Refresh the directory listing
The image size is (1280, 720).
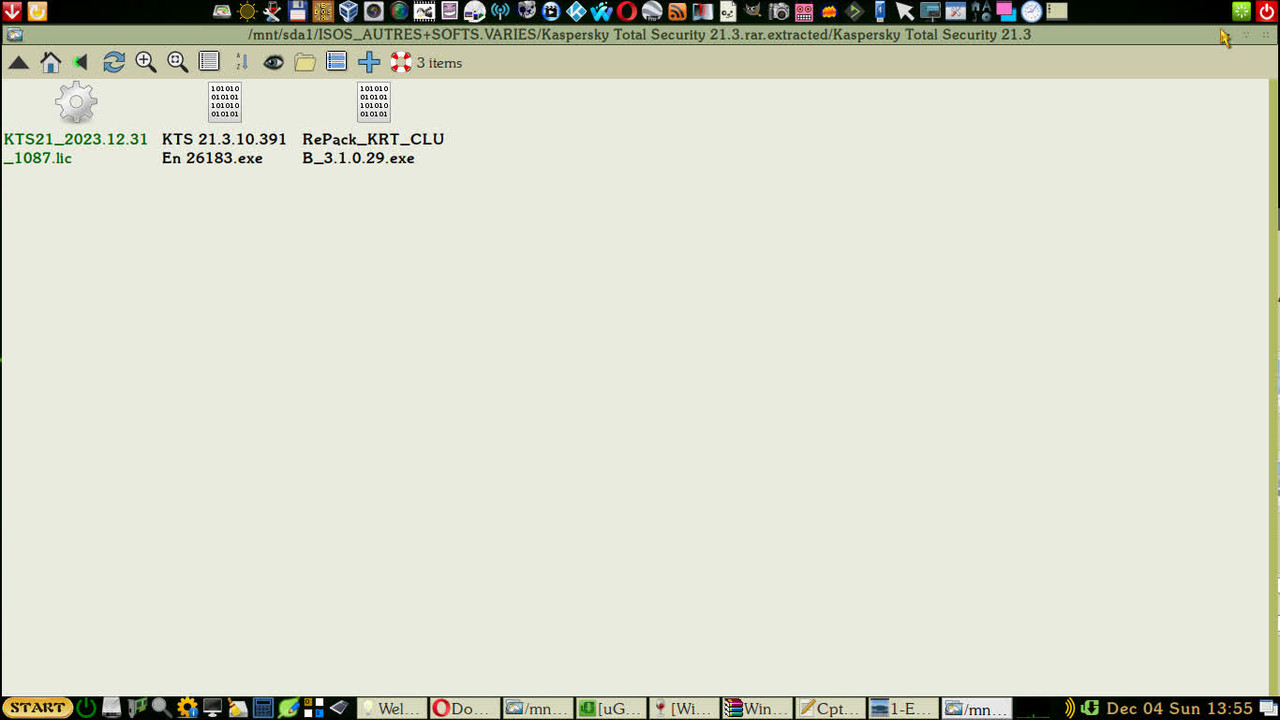[114, 62]
